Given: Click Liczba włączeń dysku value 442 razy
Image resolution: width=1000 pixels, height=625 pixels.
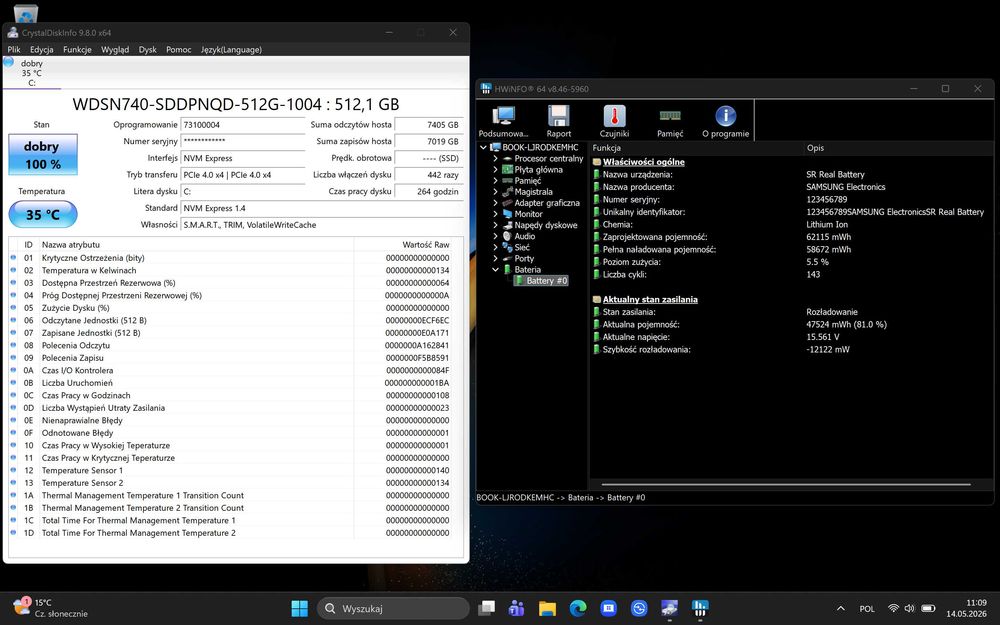Looking at the screenshot, I should [429, 175].
